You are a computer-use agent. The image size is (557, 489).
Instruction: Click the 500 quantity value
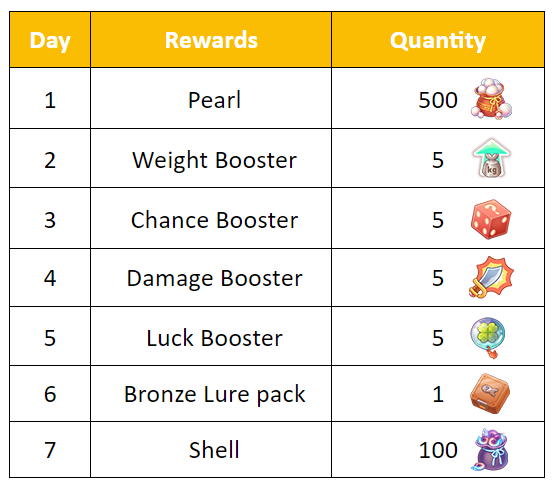coord(438,100)
